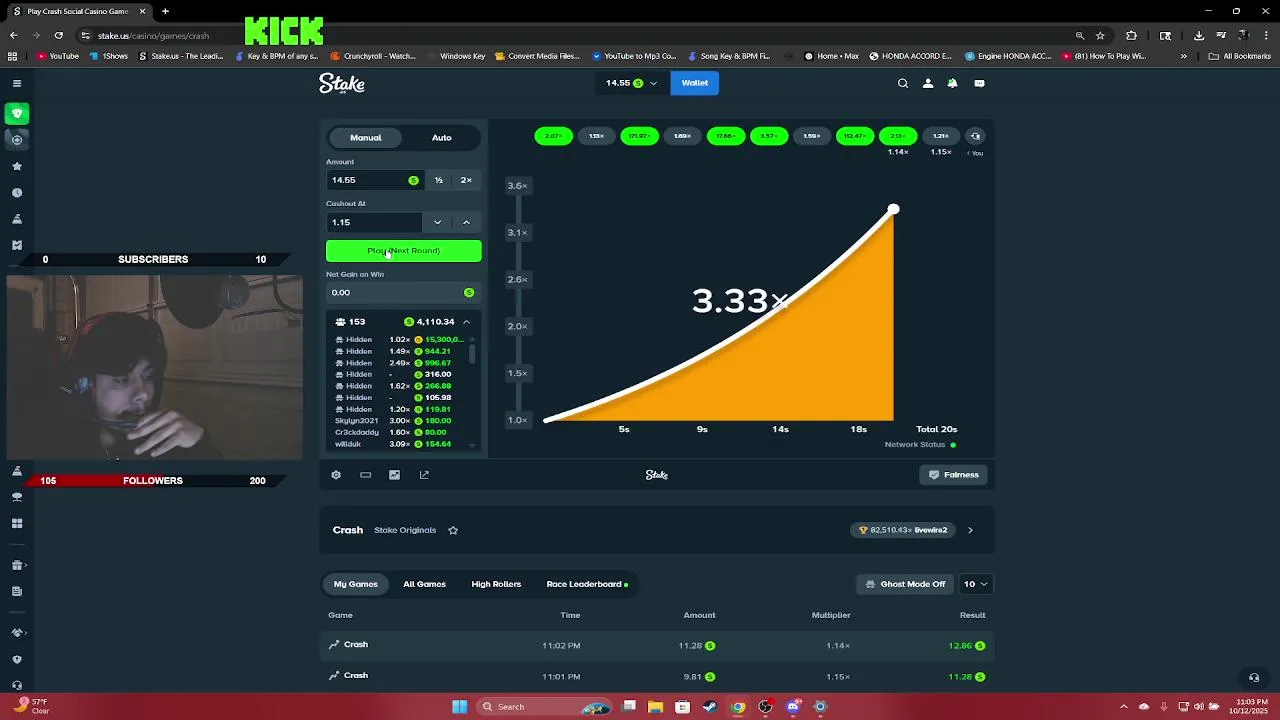1280x720 pixels.
Task: Show hidden system tray icons
Action: pyautogui.click(x=1123, y=707)
